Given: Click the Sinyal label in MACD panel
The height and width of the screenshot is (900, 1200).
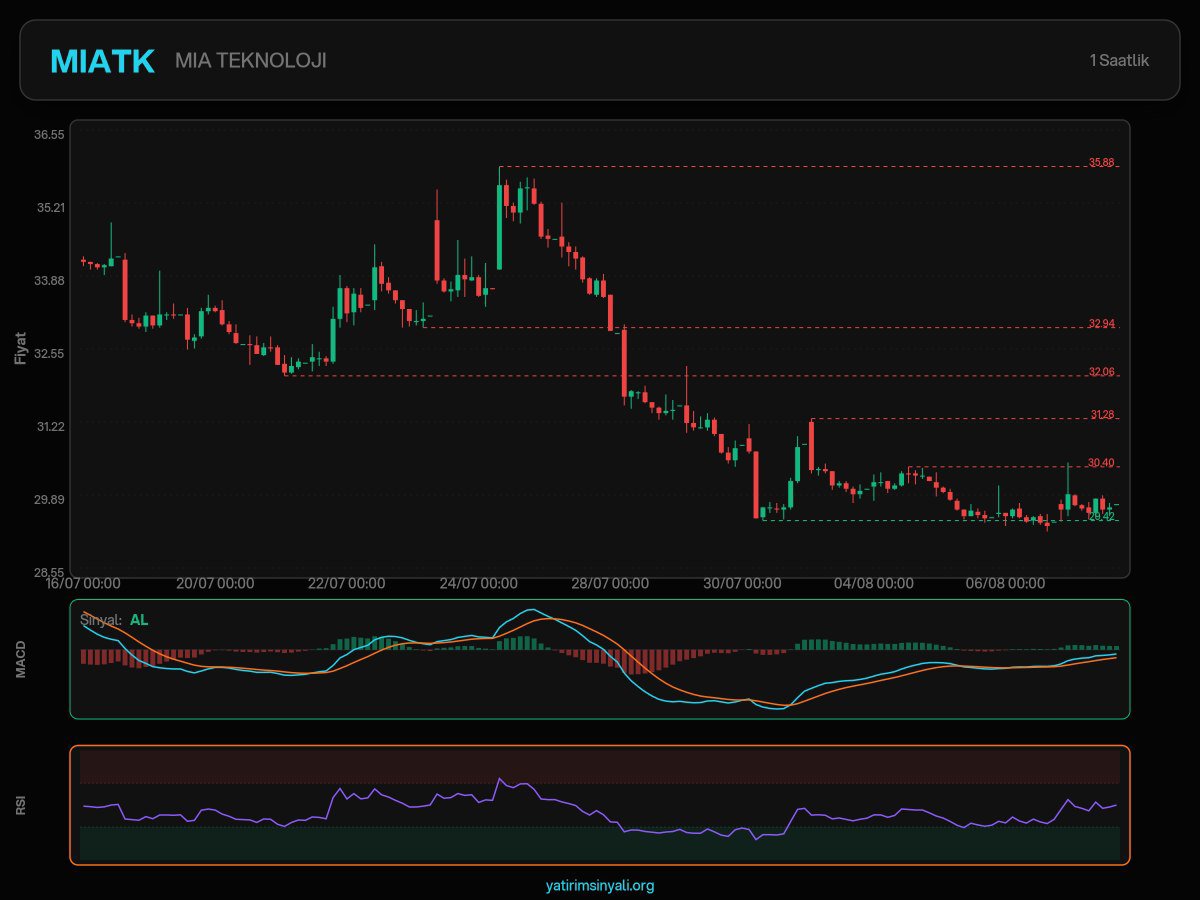Looking at the screenshot, I should [x=101, y=620].
